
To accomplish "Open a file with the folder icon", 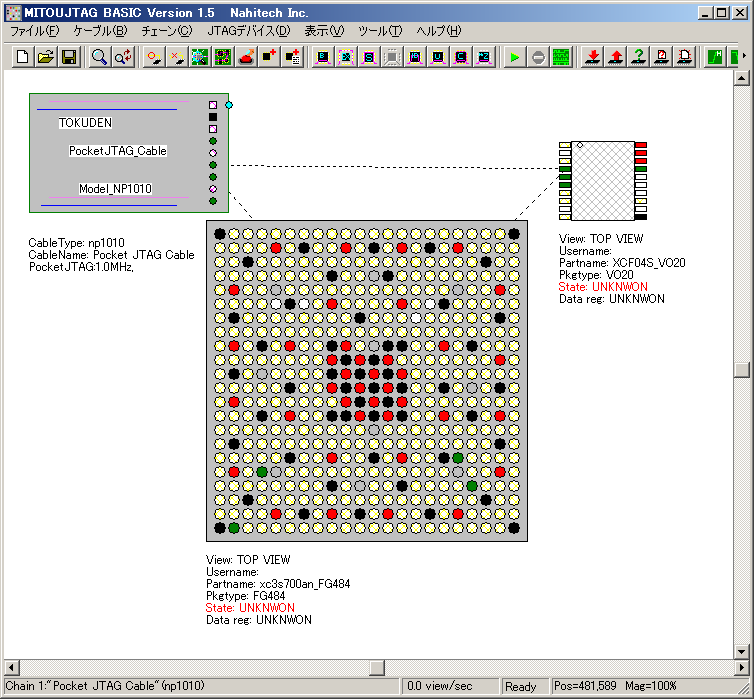I will [46, 57].
